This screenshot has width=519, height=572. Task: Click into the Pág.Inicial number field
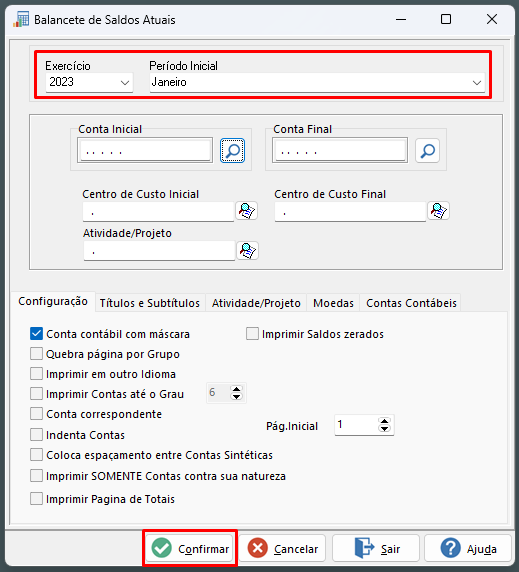pos(356,425)
